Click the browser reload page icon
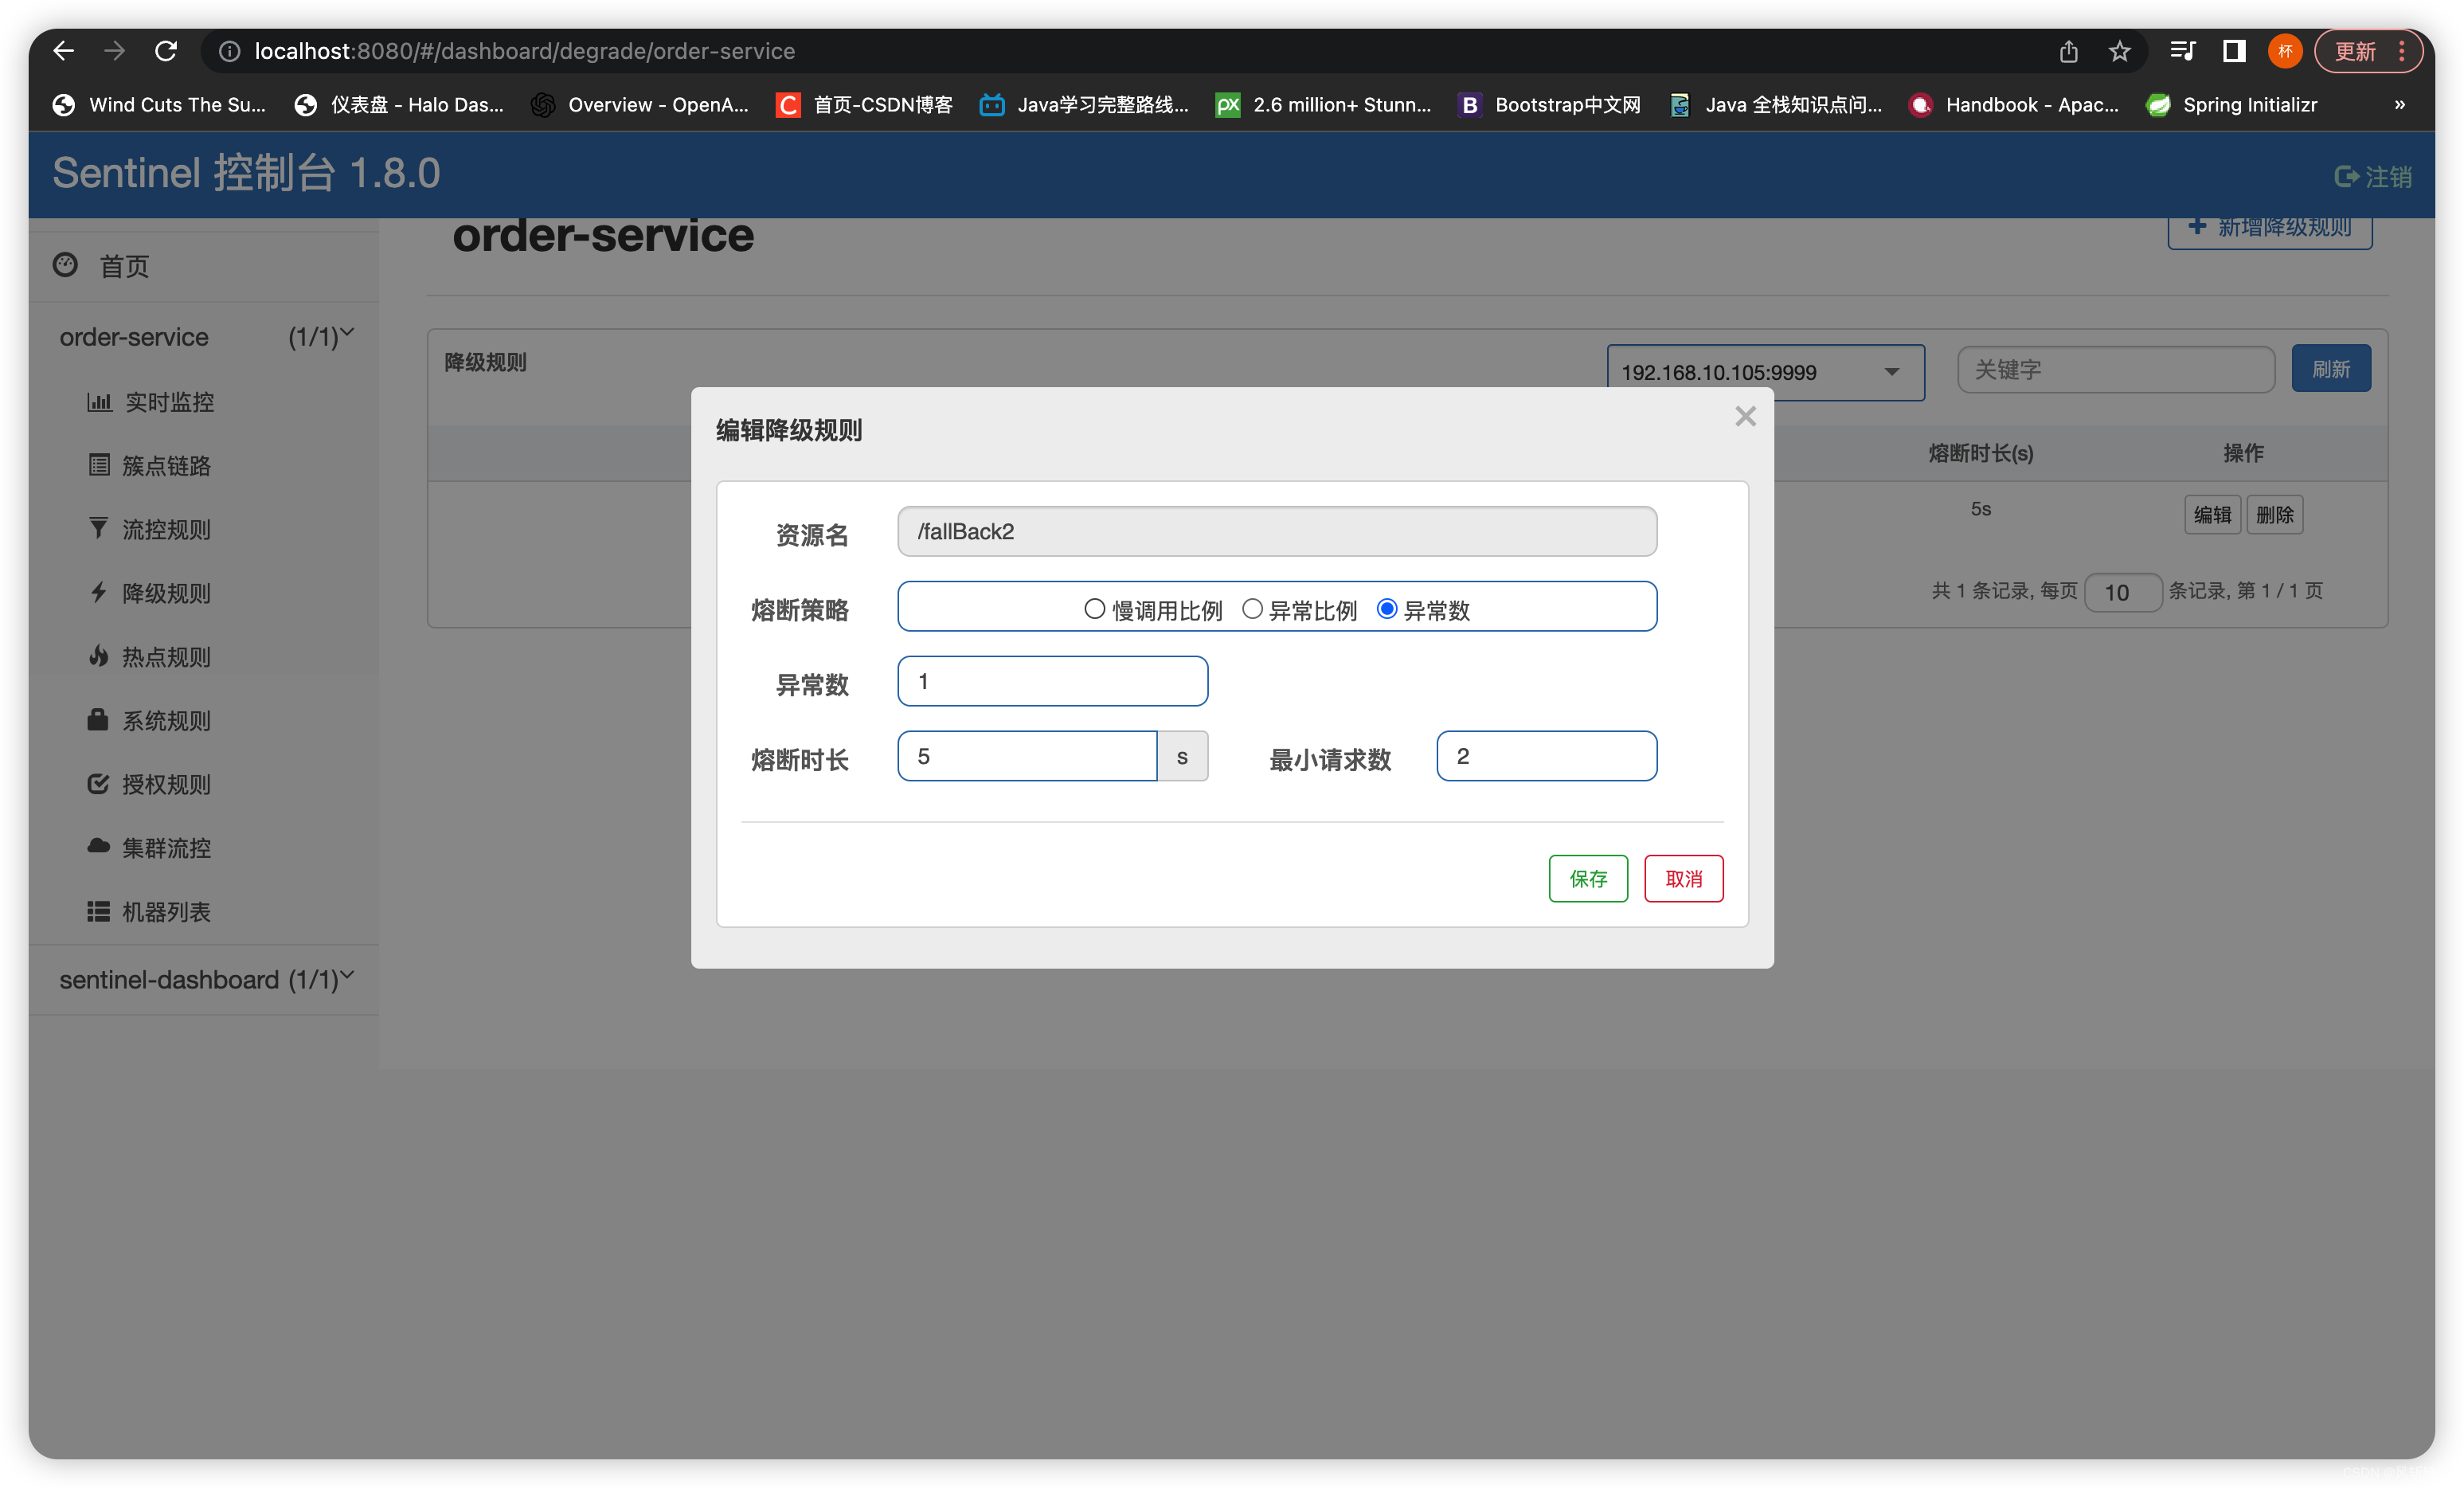 coord(166,51)
